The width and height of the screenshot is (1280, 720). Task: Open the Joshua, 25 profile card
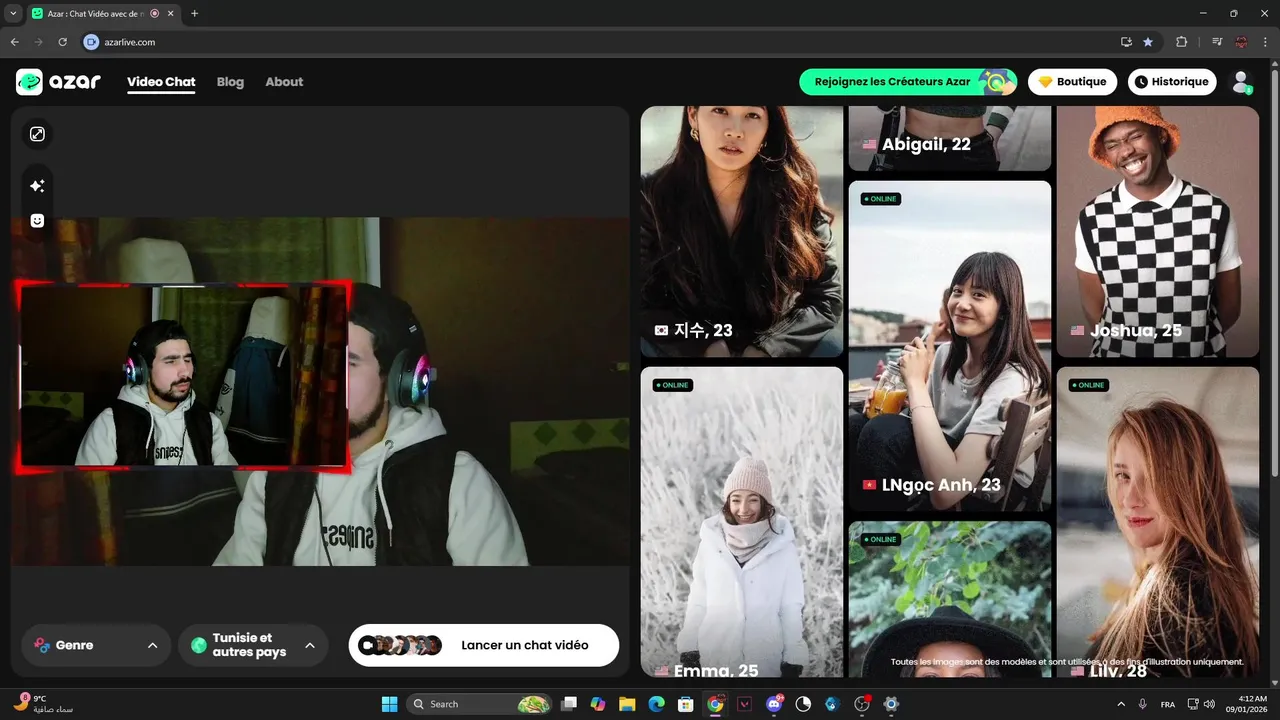[1158, 232]
